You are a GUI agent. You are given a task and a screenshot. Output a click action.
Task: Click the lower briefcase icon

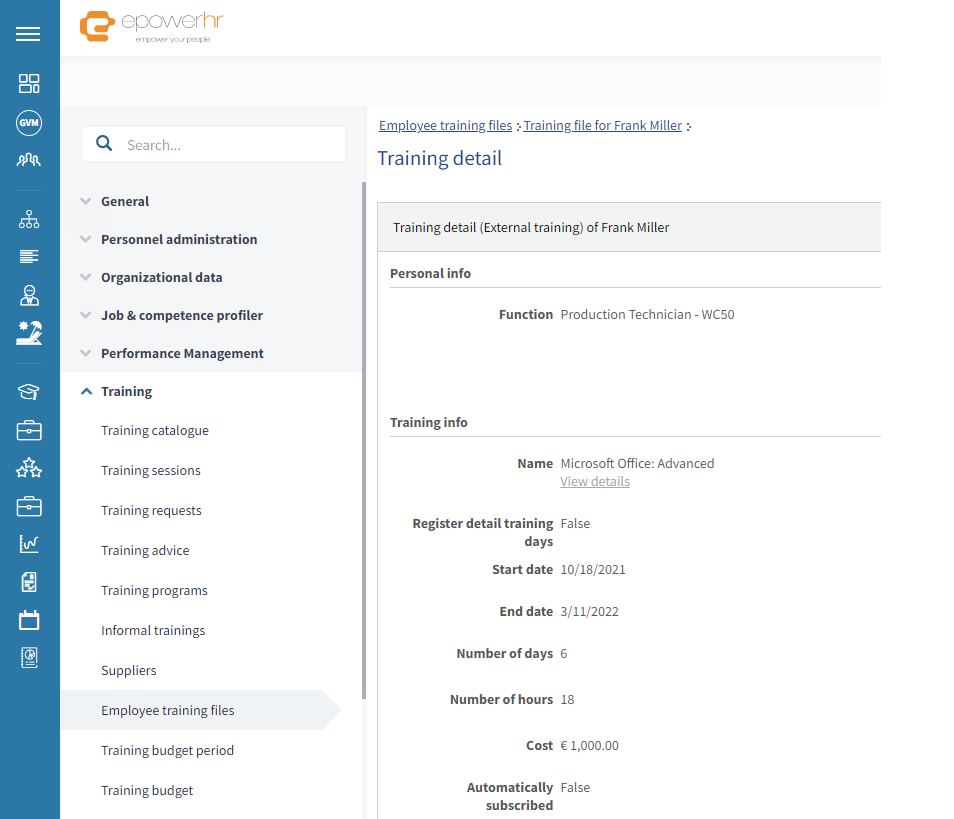click(29, 506)
